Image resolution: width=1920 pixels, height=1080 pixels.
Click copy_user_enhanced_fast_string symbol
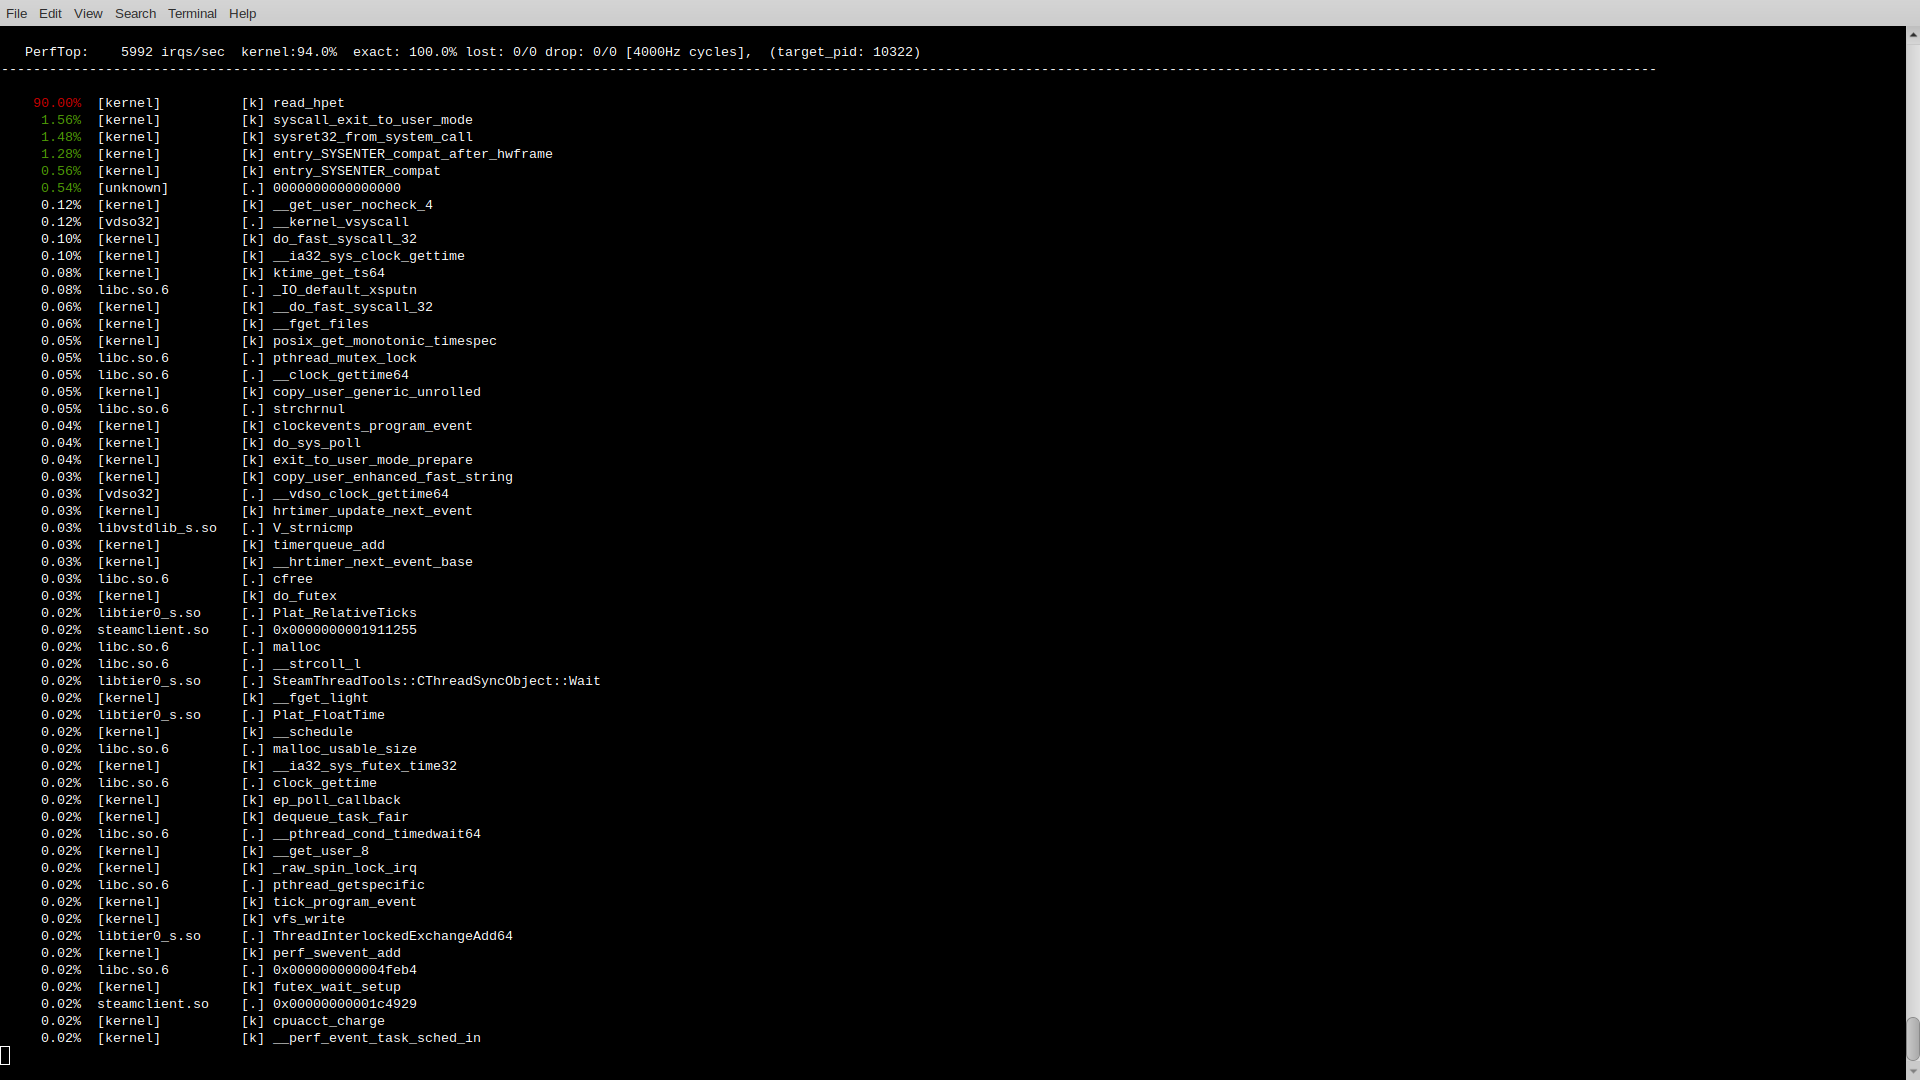pyautogui.click(x=392, y=477)
